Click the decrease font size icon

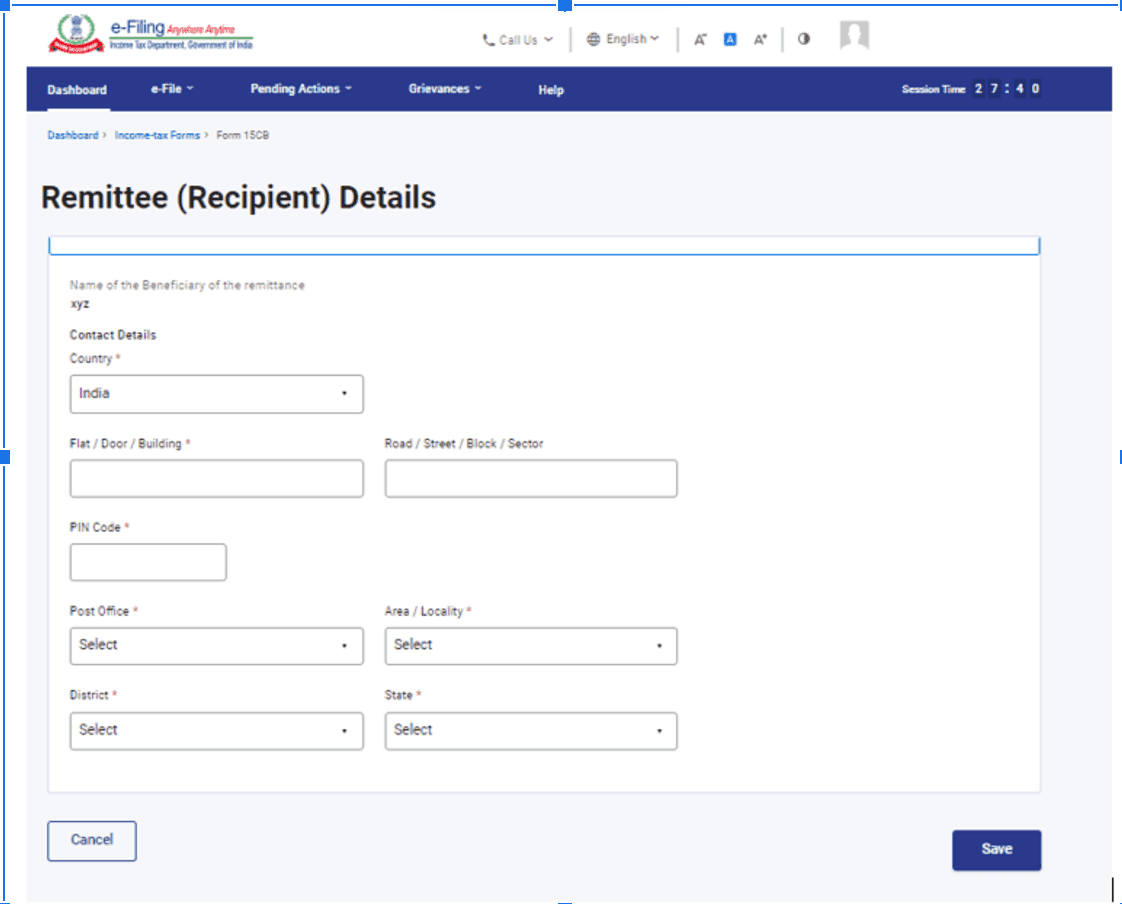pos(700,39)
